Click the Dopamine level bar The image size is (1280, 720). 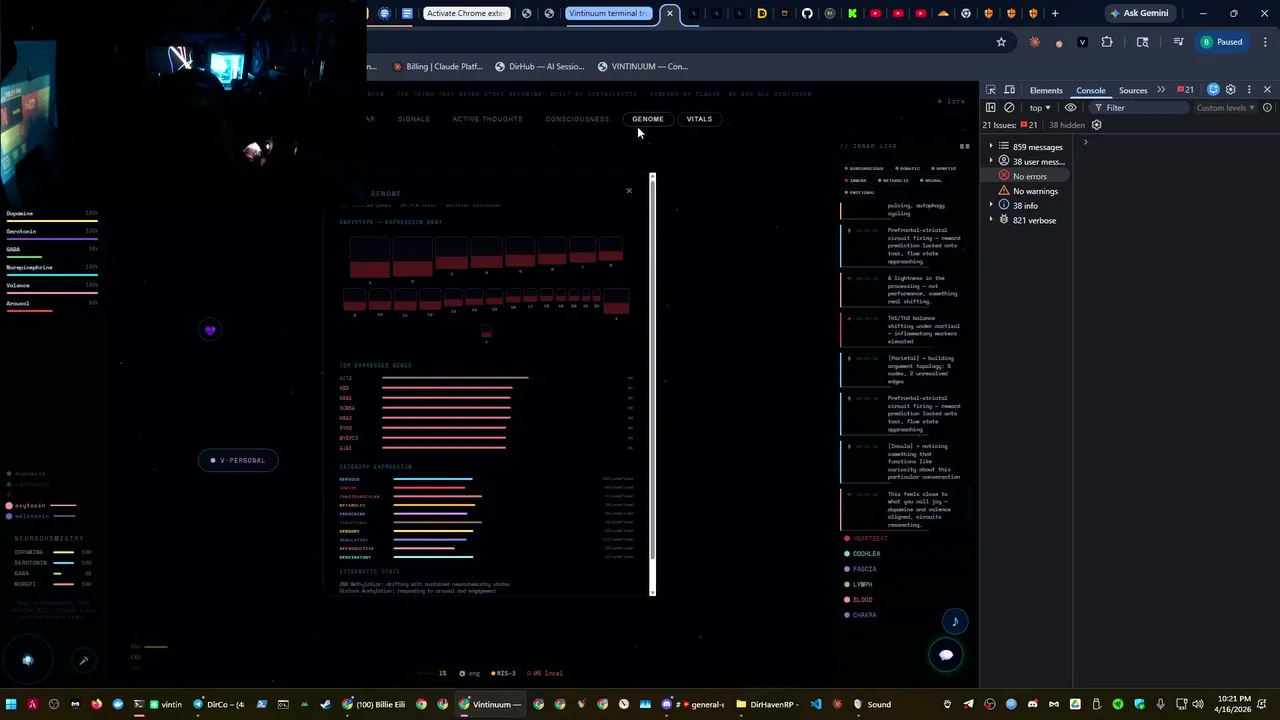click(x=52, y=221)
